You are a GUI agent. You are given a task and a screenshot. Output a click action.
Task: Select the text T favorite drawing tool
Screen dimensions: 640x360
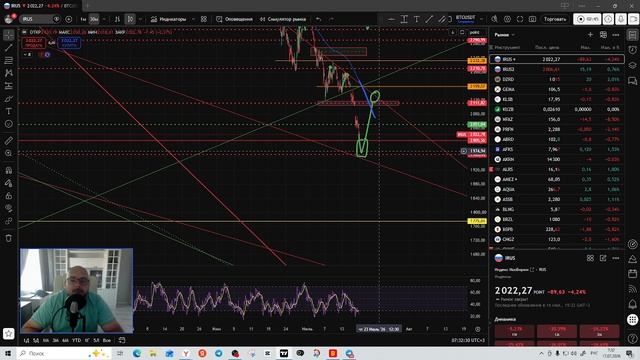pyautogui.click(x=417, y=19)
